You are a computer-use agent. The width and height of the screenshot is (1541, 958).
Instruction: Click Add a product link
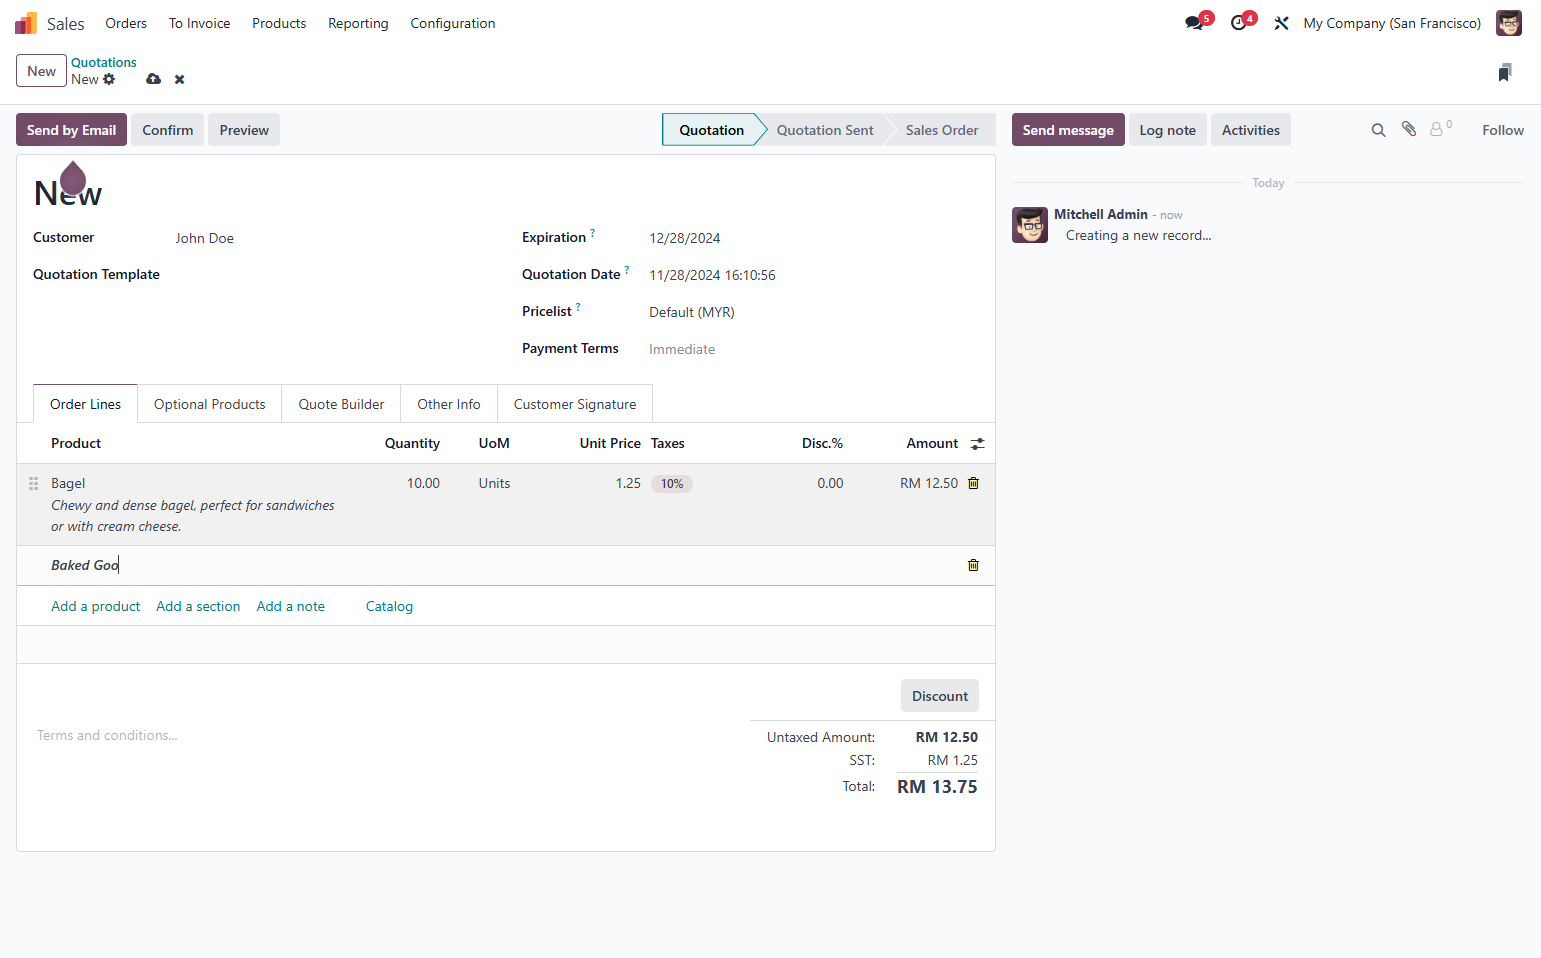pos(96,606)
